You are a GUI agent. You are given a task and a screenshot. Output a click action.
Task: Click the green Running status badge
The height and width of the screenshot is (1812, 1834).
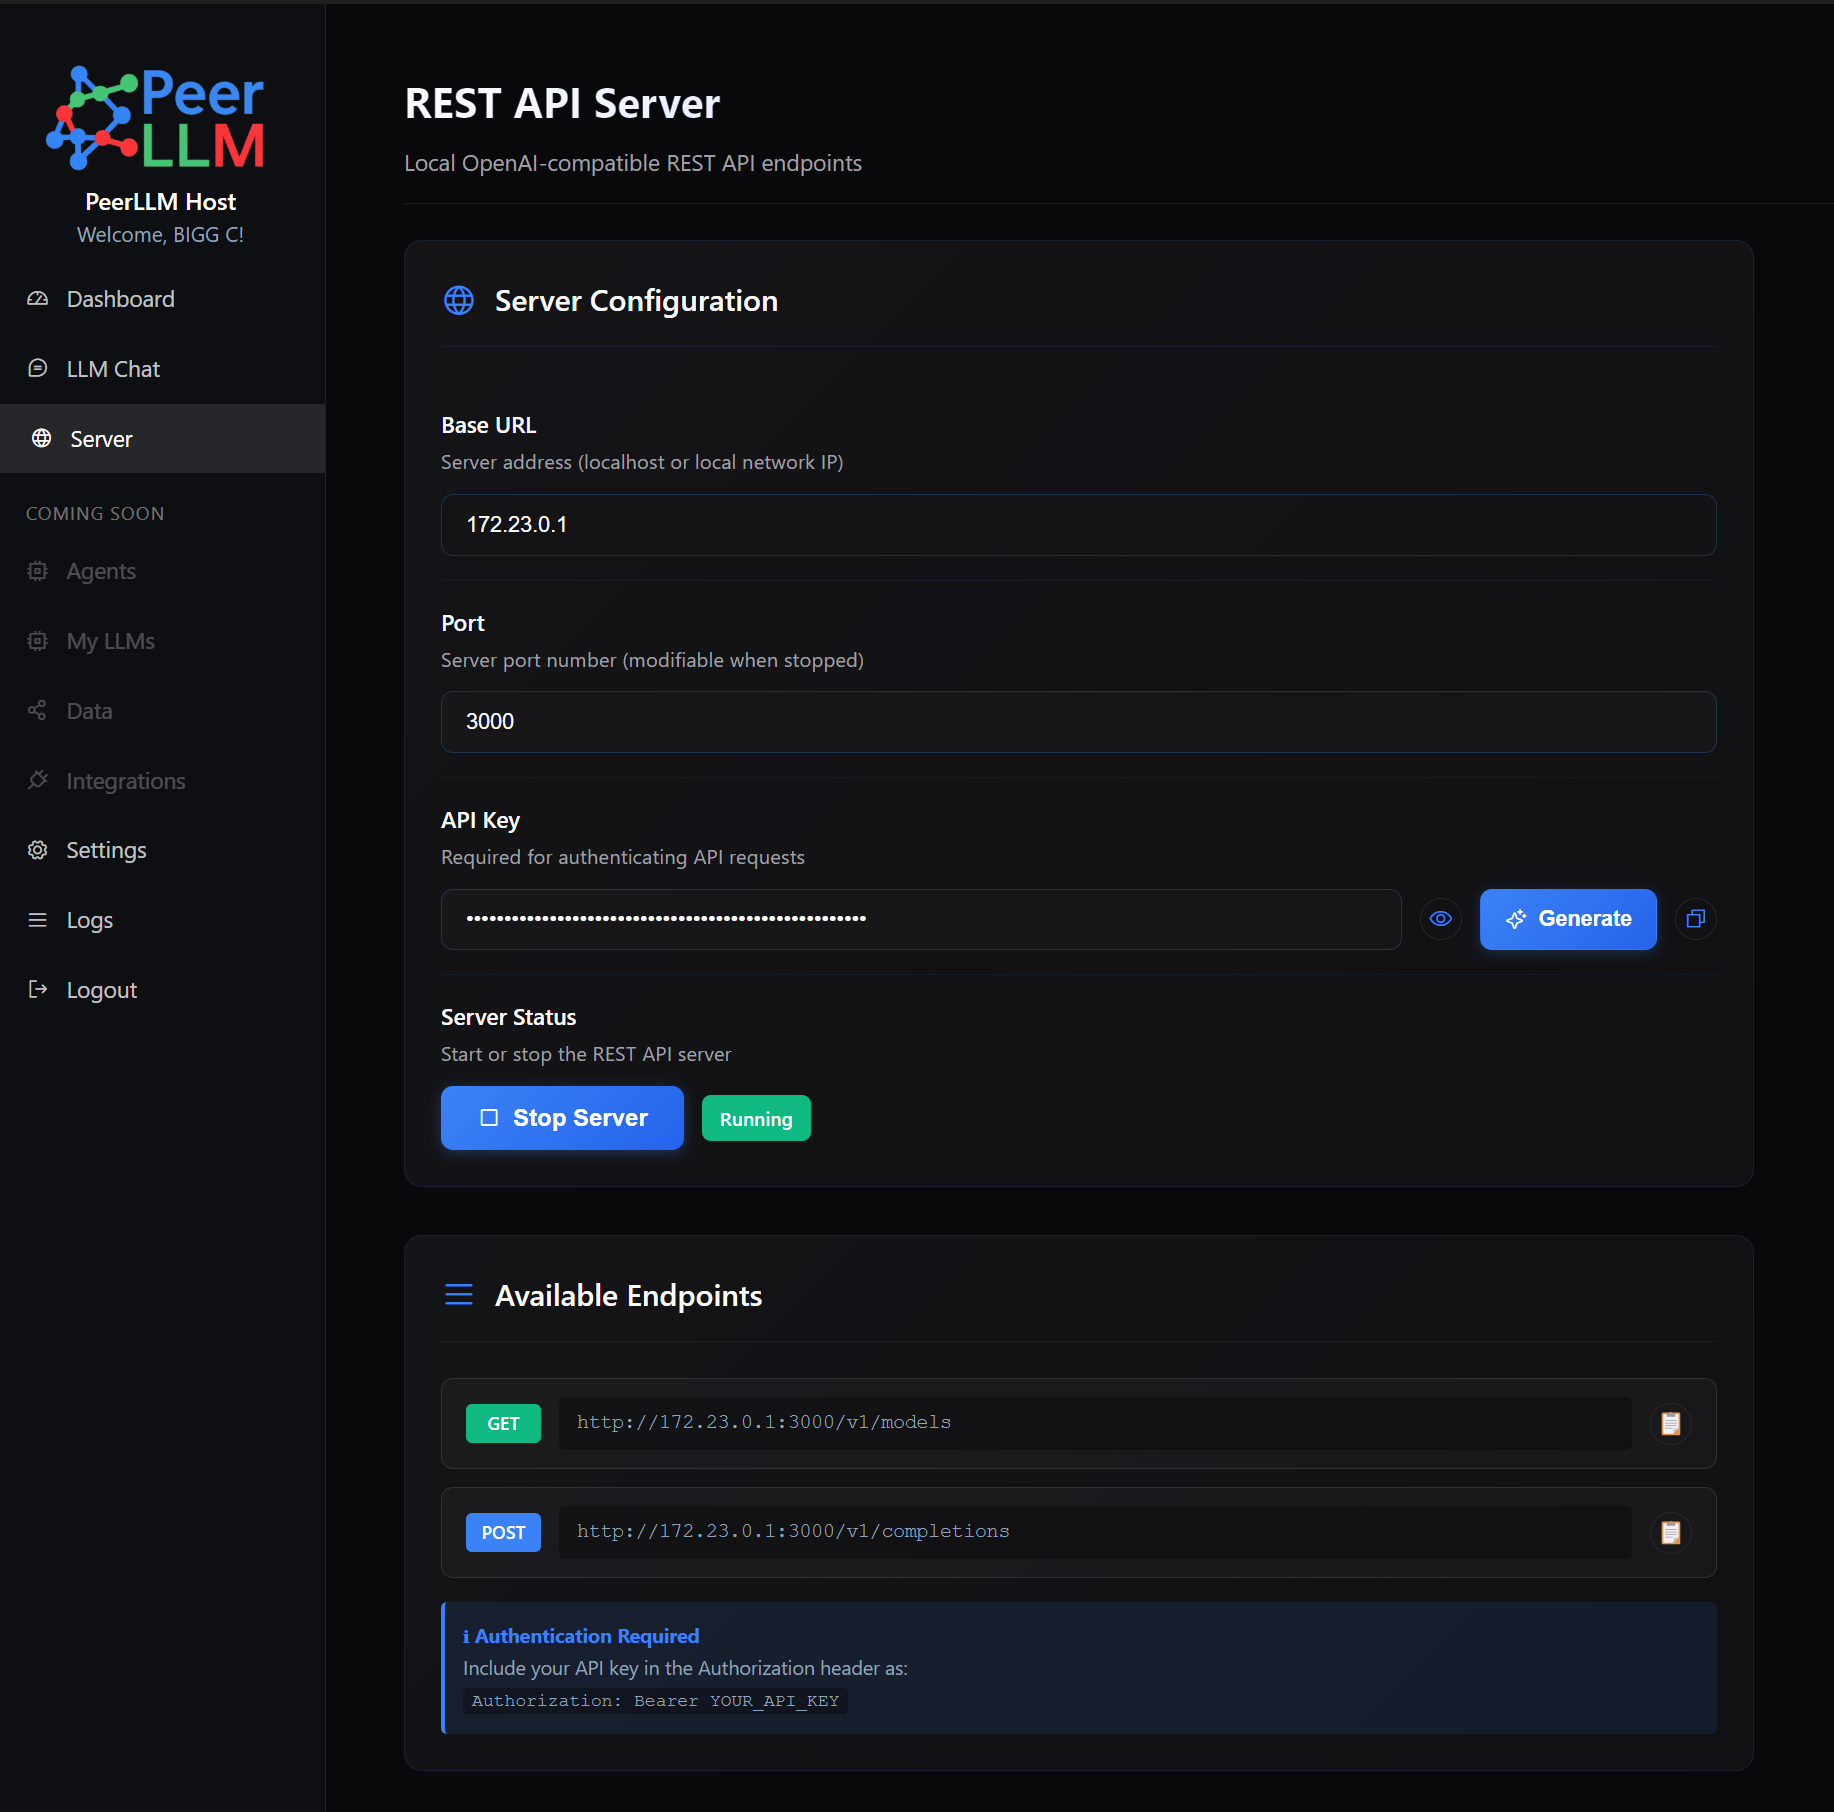point(756,1119)
